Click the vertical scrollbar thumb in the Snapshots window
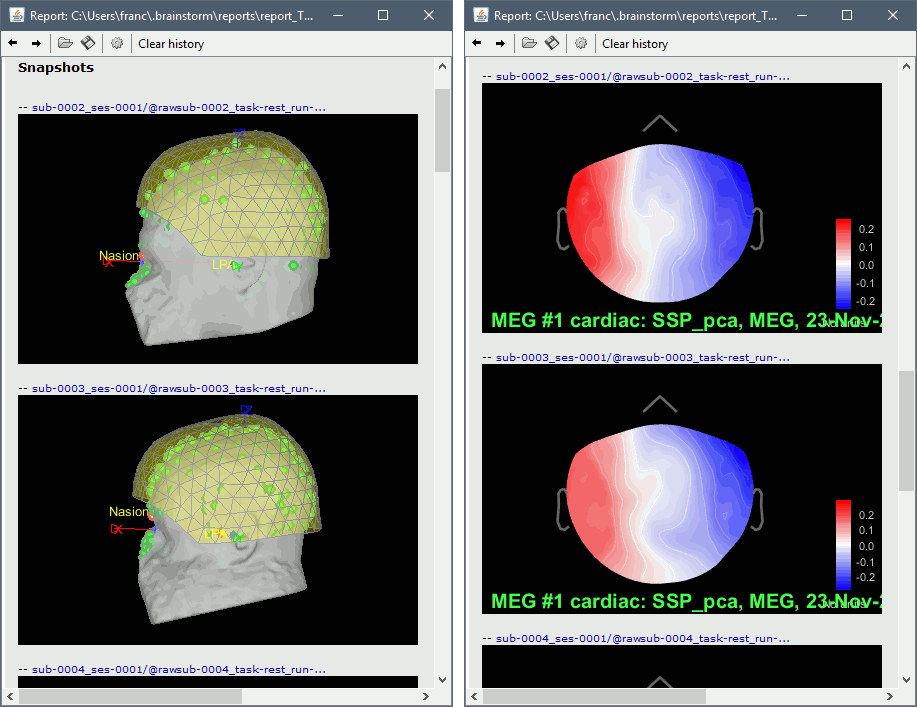This screenshot has width=917, height=707. (x=442, y=130)
